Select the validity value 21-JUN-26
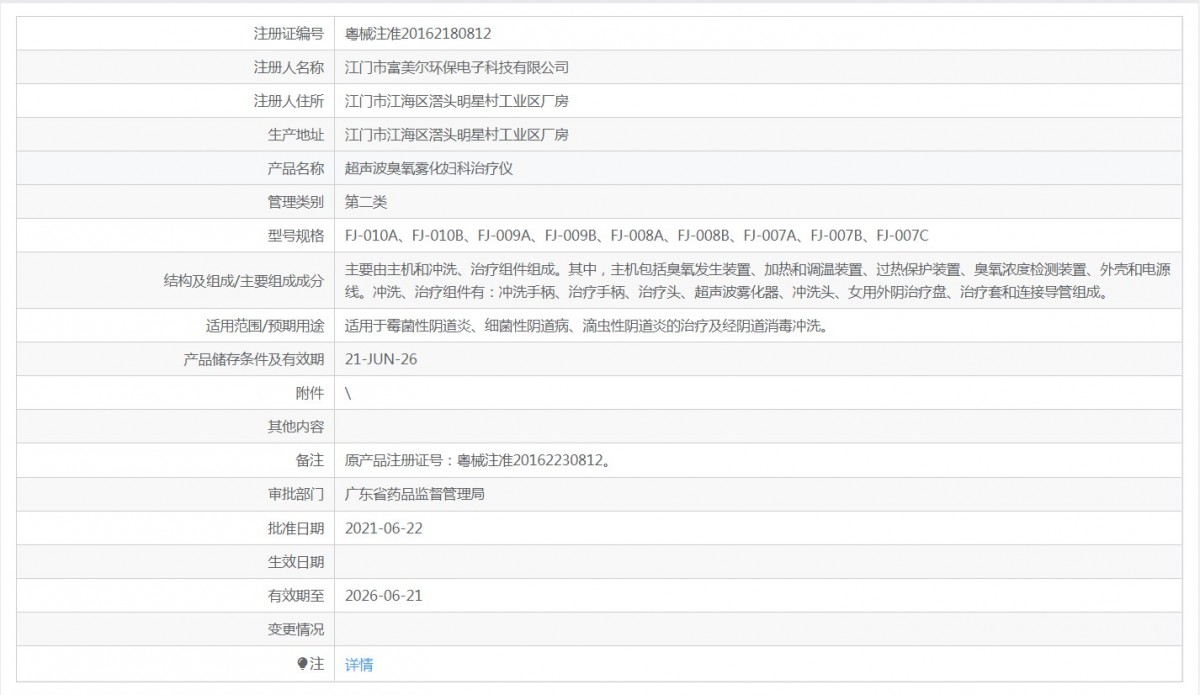1200x695 pixels. pos(380,360)
